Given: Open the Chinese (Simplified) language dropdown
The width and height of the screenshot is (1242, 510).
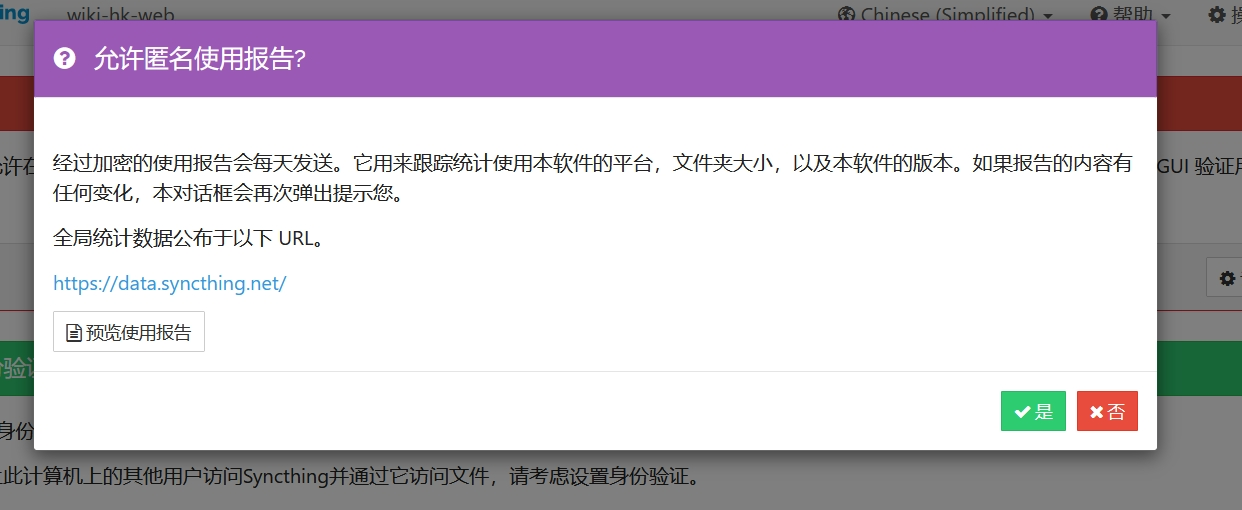Looking at the screenshot, I should click(945, 15).
